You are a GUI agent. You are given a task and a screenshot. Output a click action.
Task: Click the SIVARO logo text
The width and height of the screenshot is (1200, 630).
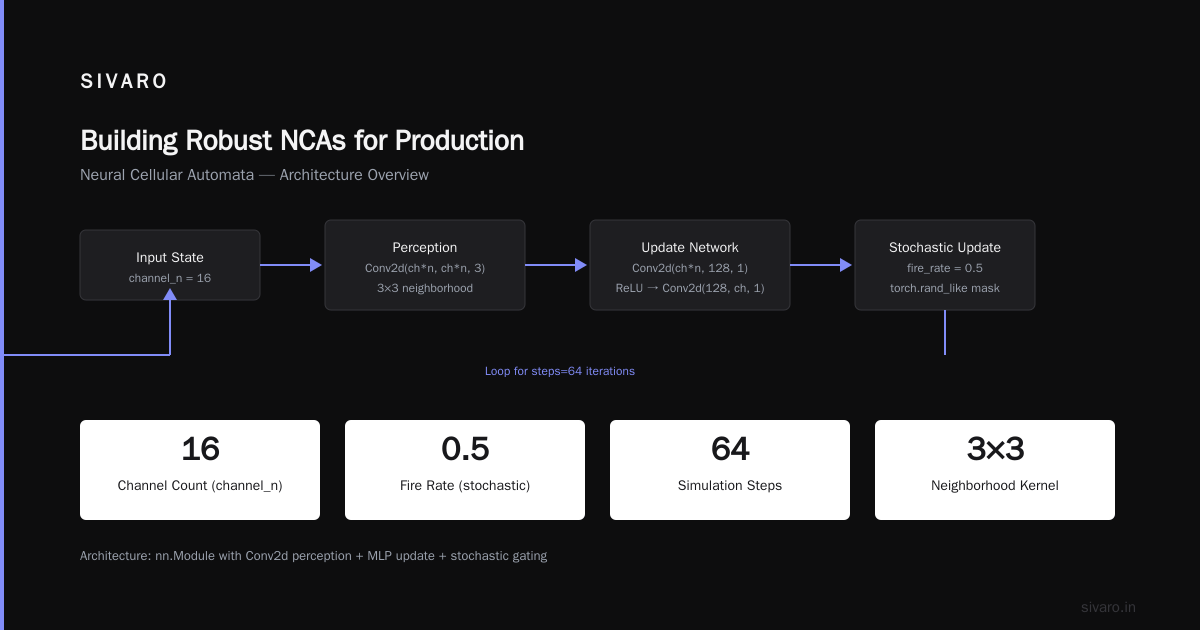pyautogui.click(x=124, y=82)
